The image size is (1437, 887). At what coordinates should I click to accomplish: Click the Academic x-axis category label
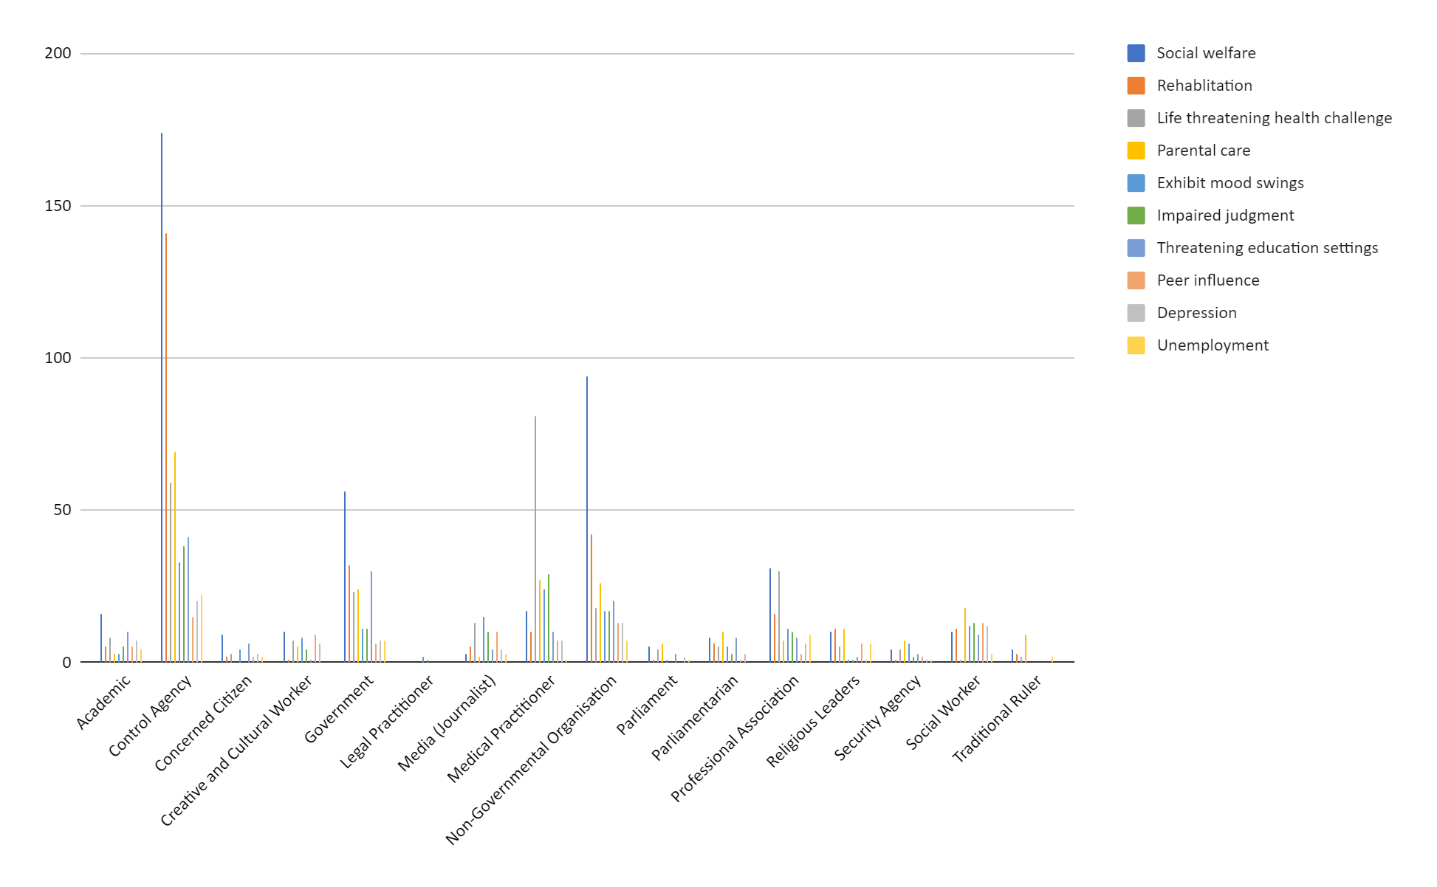click(104, 702)
